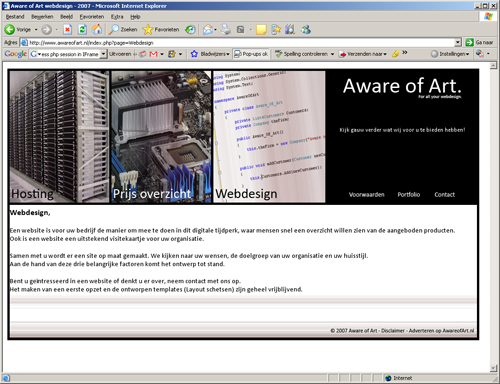Open the Extra menu
The width and height of the screenshot is (500, 384).
click(117, 17)
